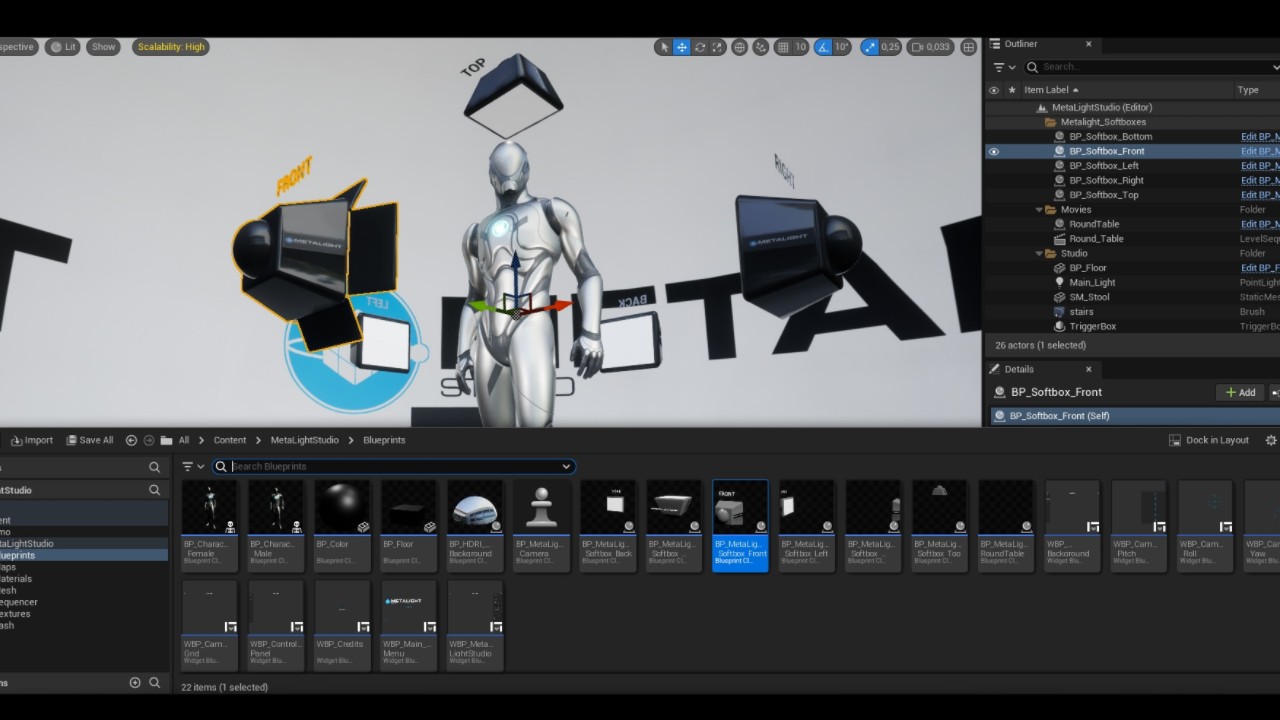Sort by Item Label column header

click(1051, 90)
